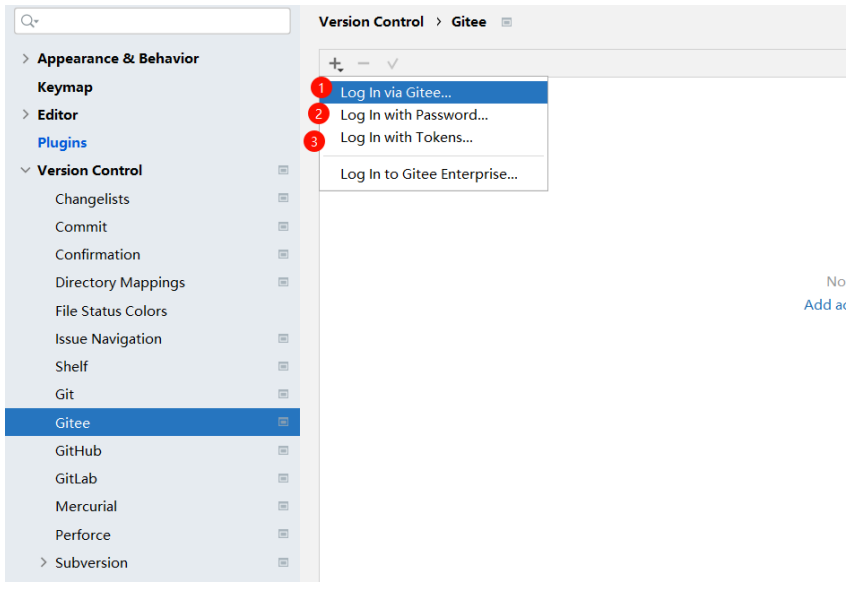Screen dimensions: 864x606
Task: Click project icon beside Commit row
Action: (283, 226)
